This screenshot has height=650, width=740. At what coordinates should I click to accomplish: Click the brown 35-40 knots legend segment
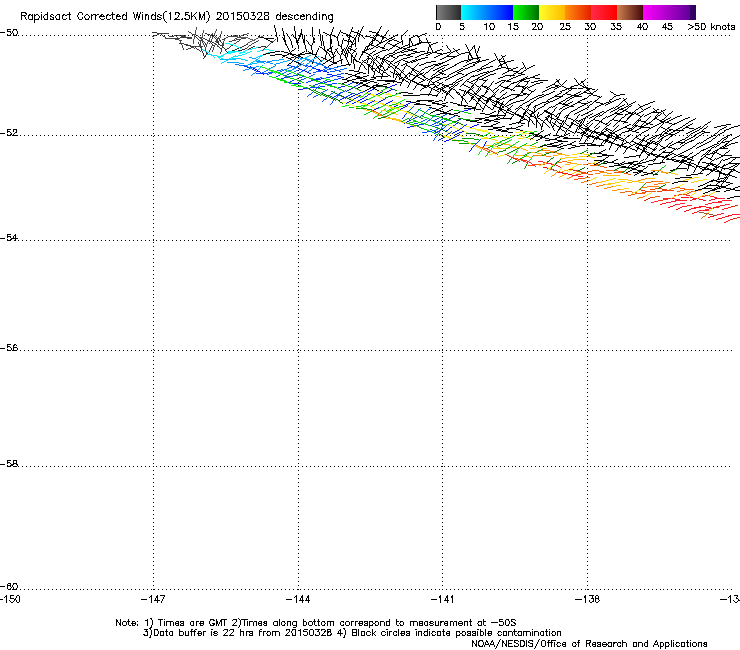[x=630, y=12]
